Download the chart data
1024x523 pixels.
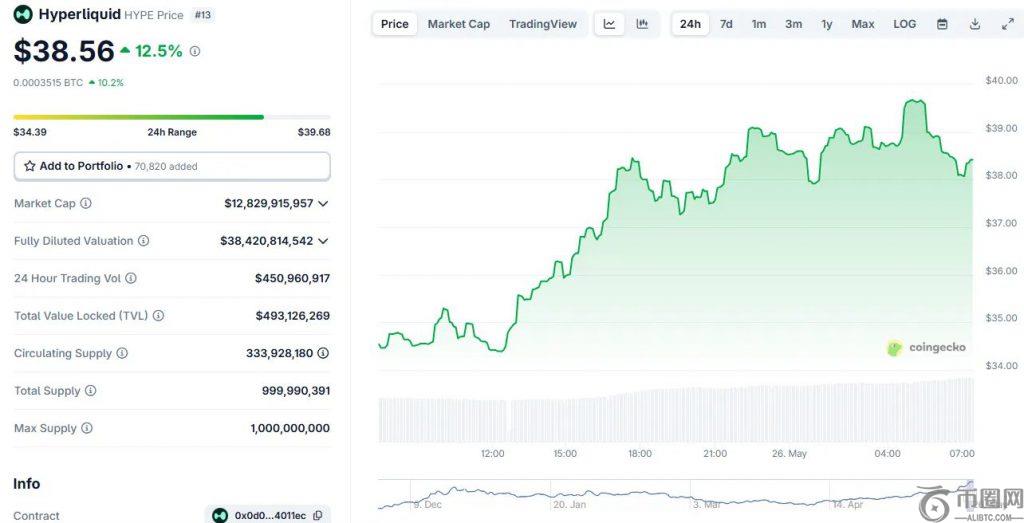click(x=975, y=24)
